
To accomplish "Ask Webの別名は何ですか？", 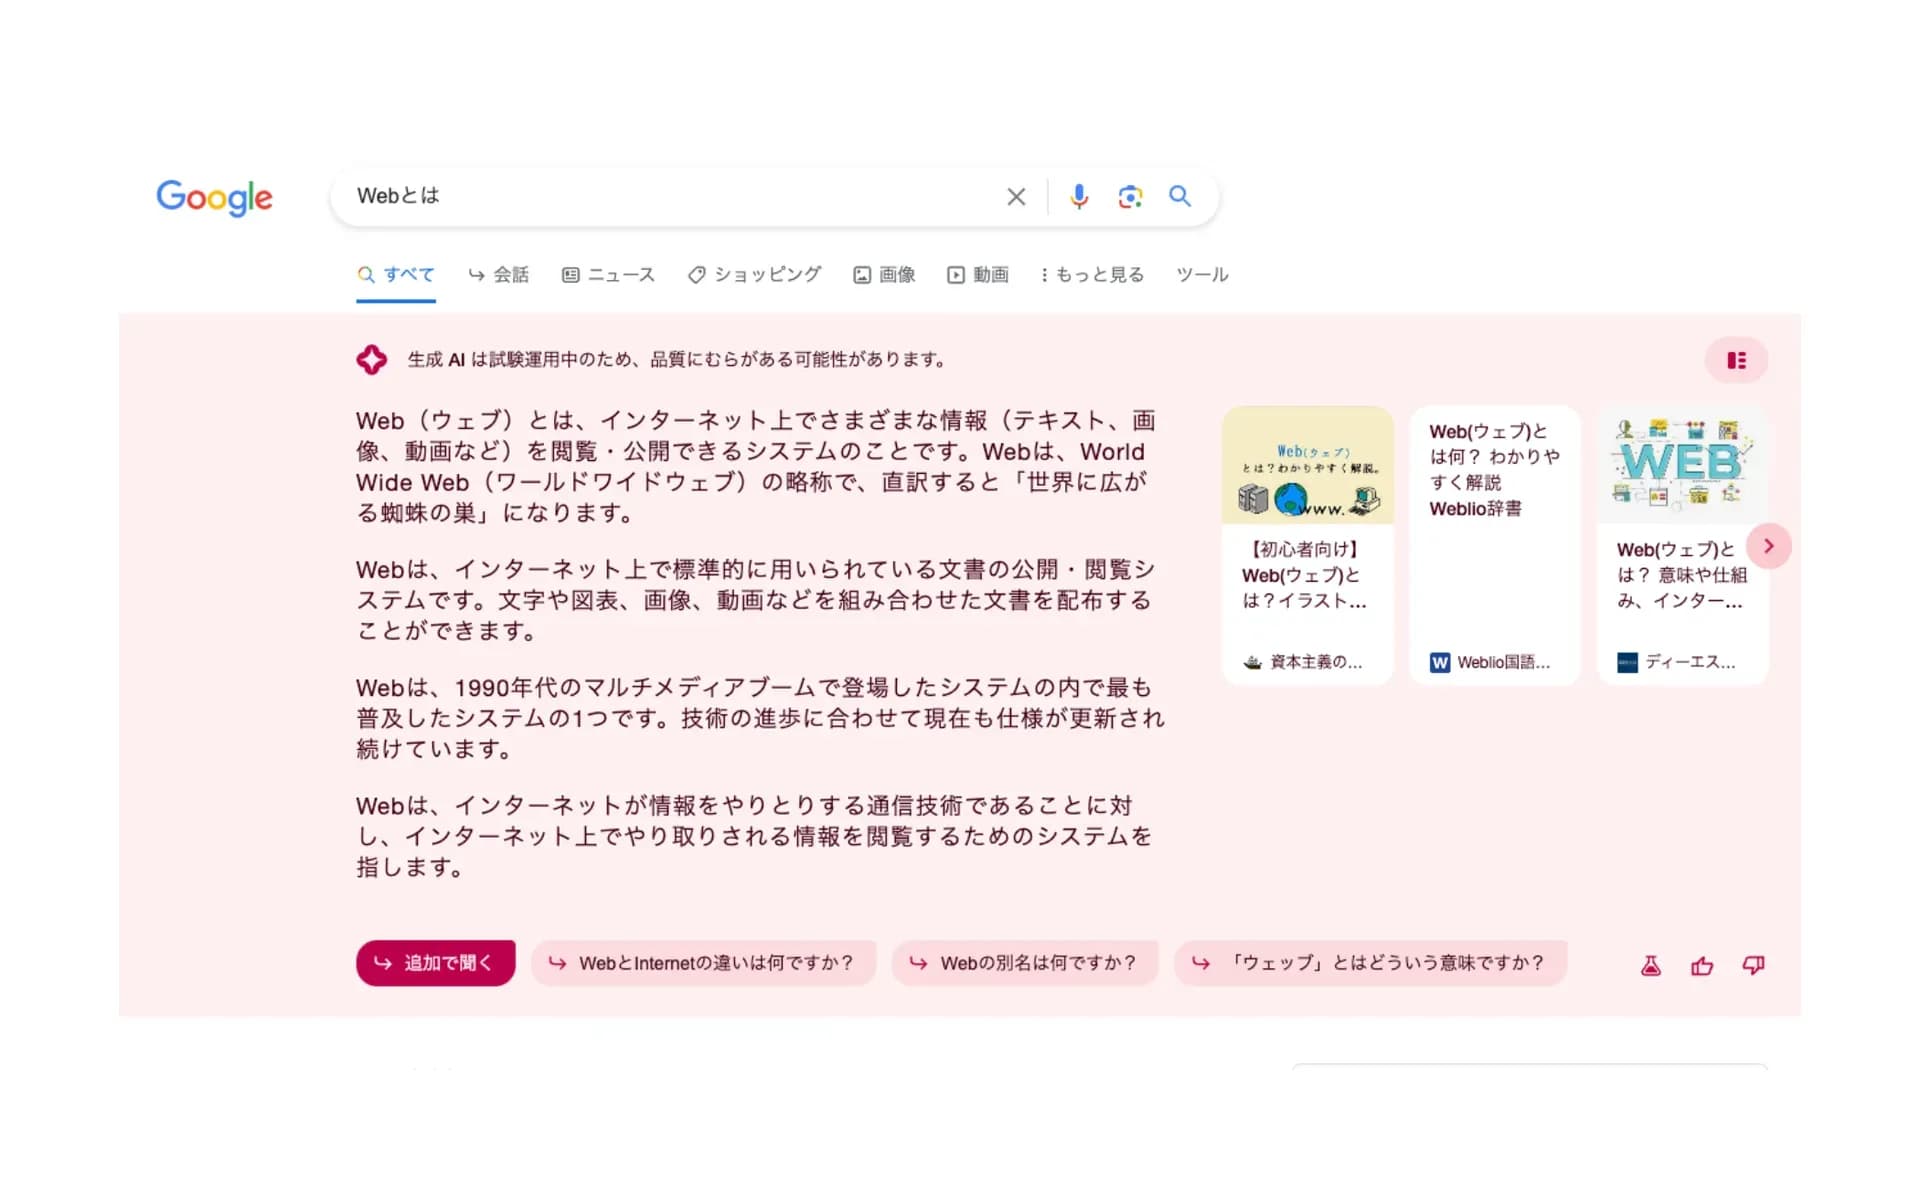I will click(x=1025, y=963).
